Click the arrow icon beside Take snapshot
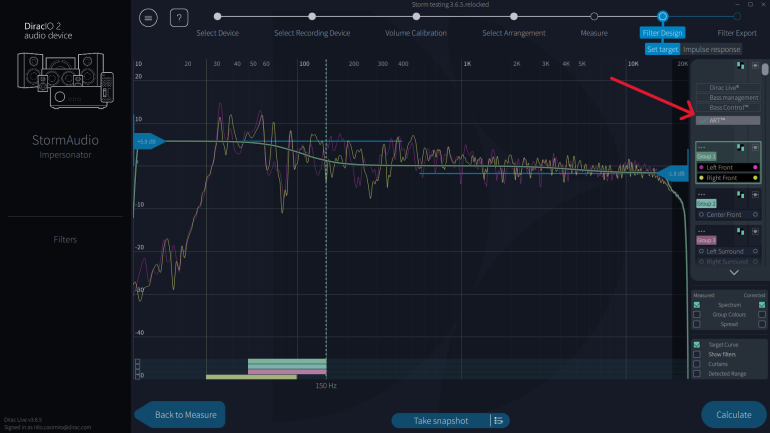Image resolution: width=770 pixels, height=433 pixels. 497,420
